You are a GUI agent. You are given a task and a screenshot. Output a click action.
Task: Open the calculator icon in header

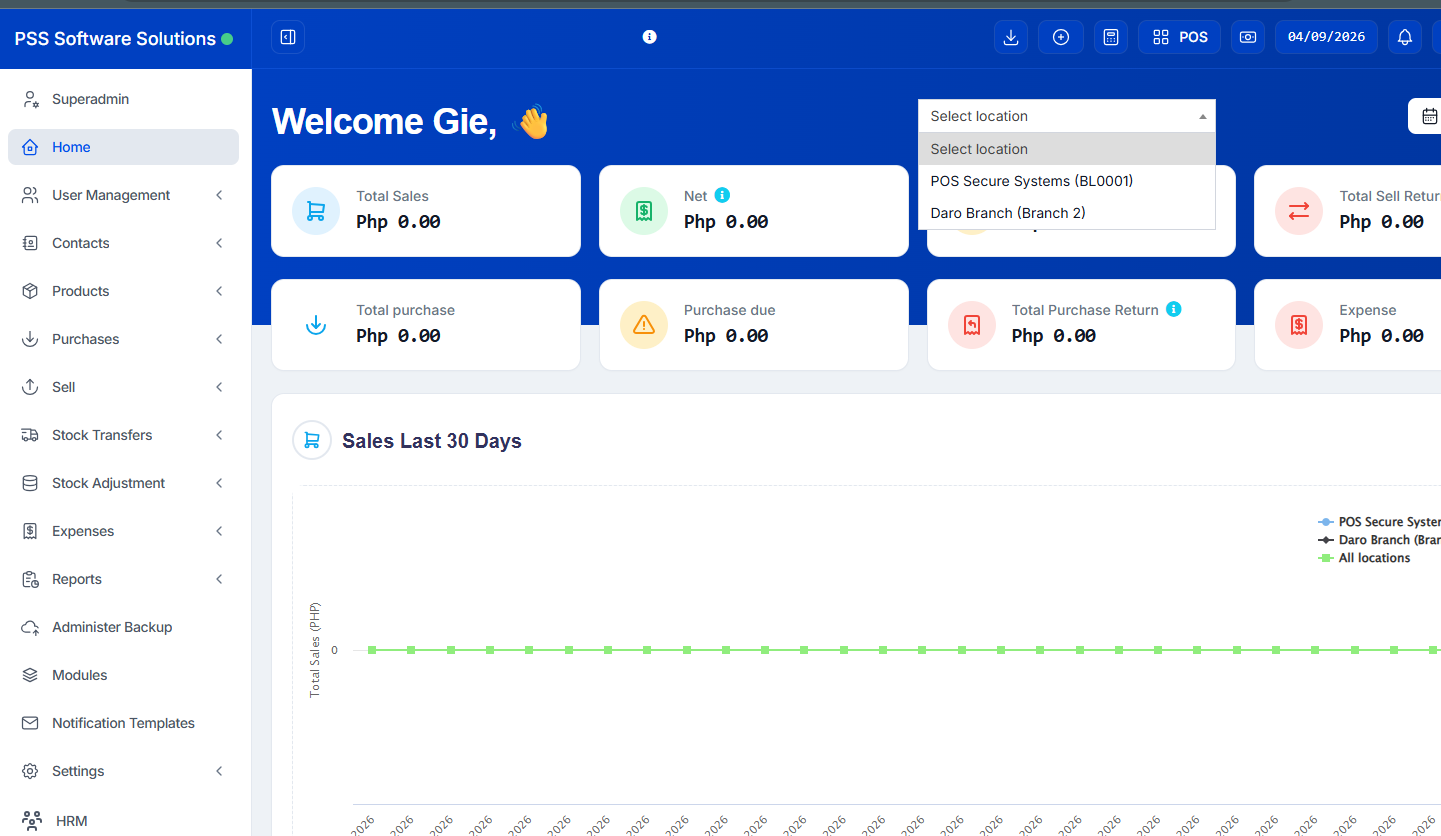(1110, 37)
